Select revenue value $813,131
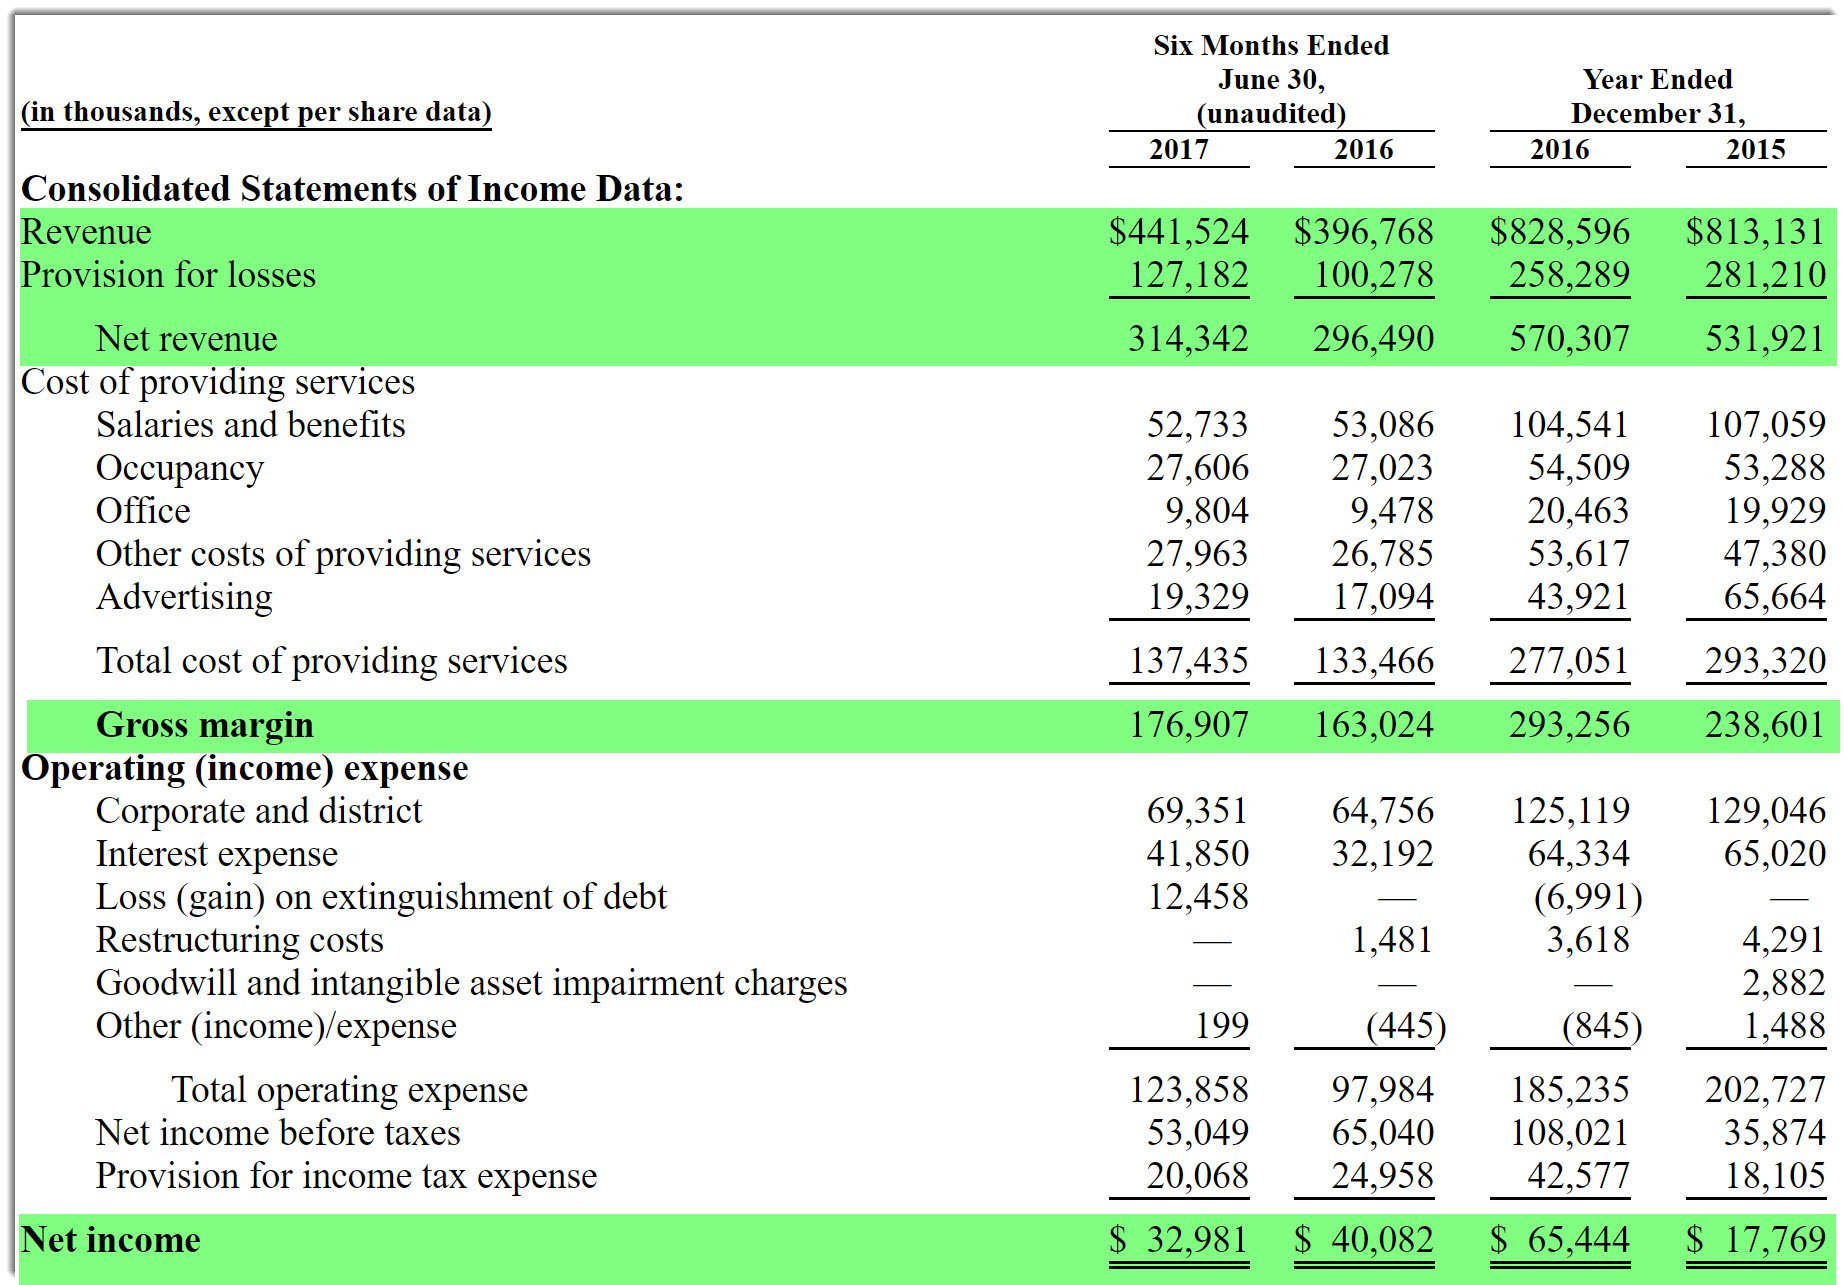This screenshot has height=1285, width=1844. click(x=1756, y=232)
